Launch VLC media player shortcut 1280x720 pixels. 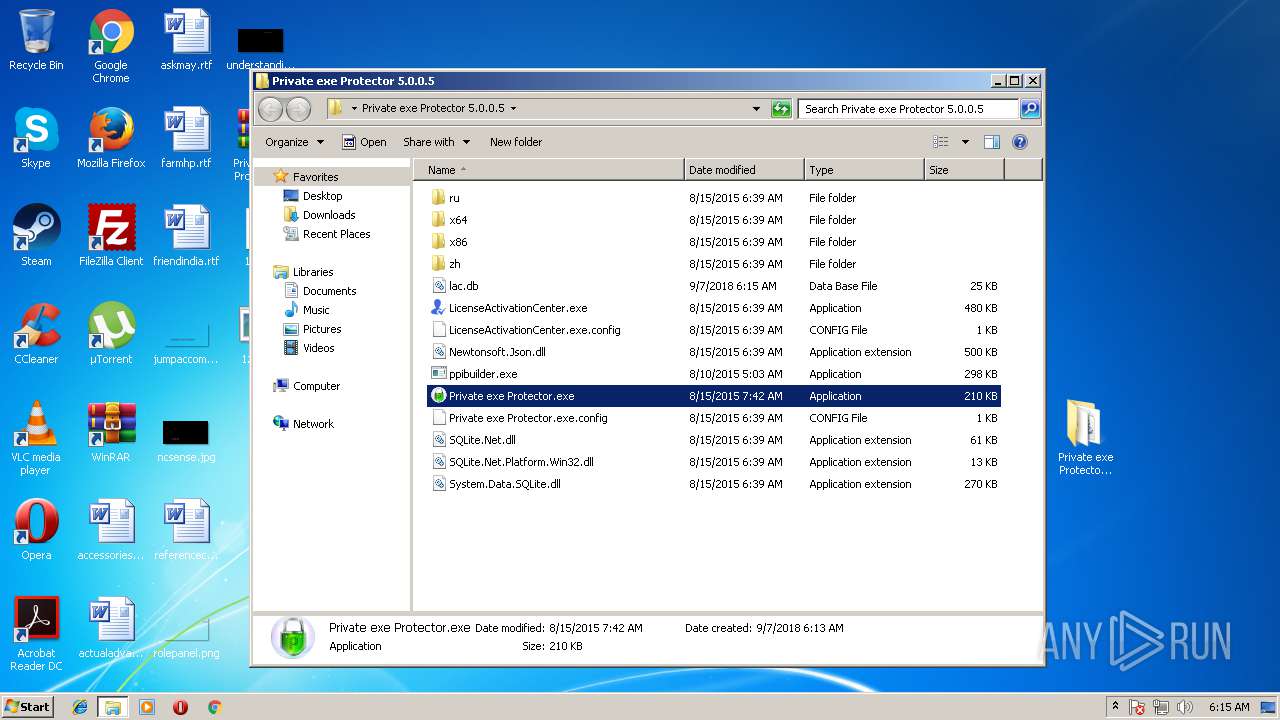tap(36, 438)
